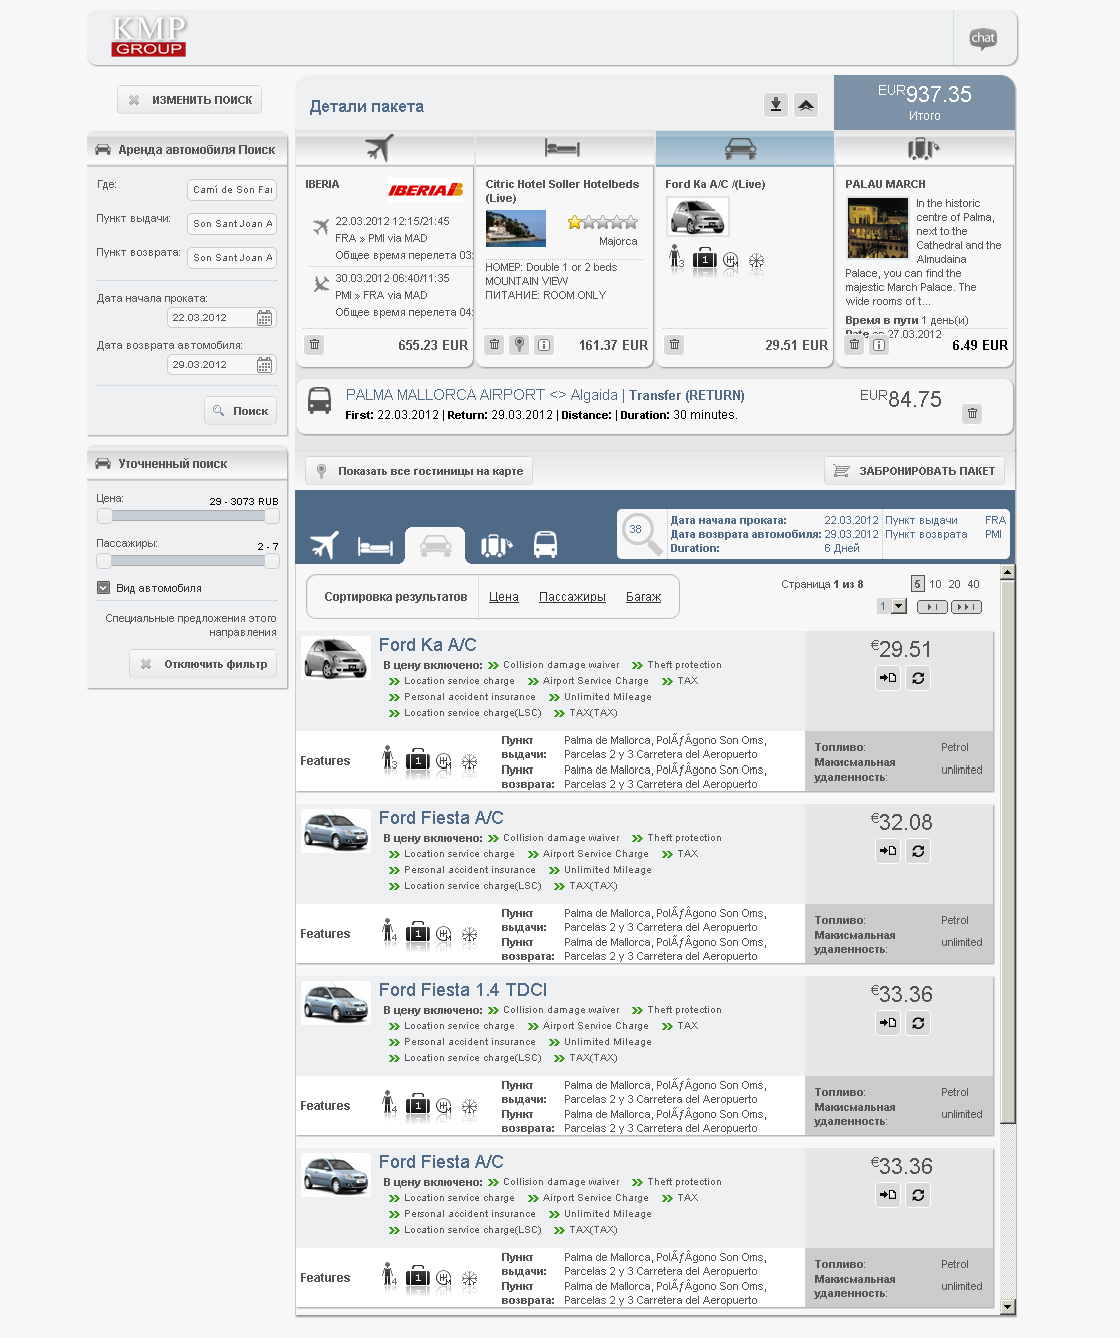
Task: Show Citric Hotel map pin location
Action: coord(519,345)
